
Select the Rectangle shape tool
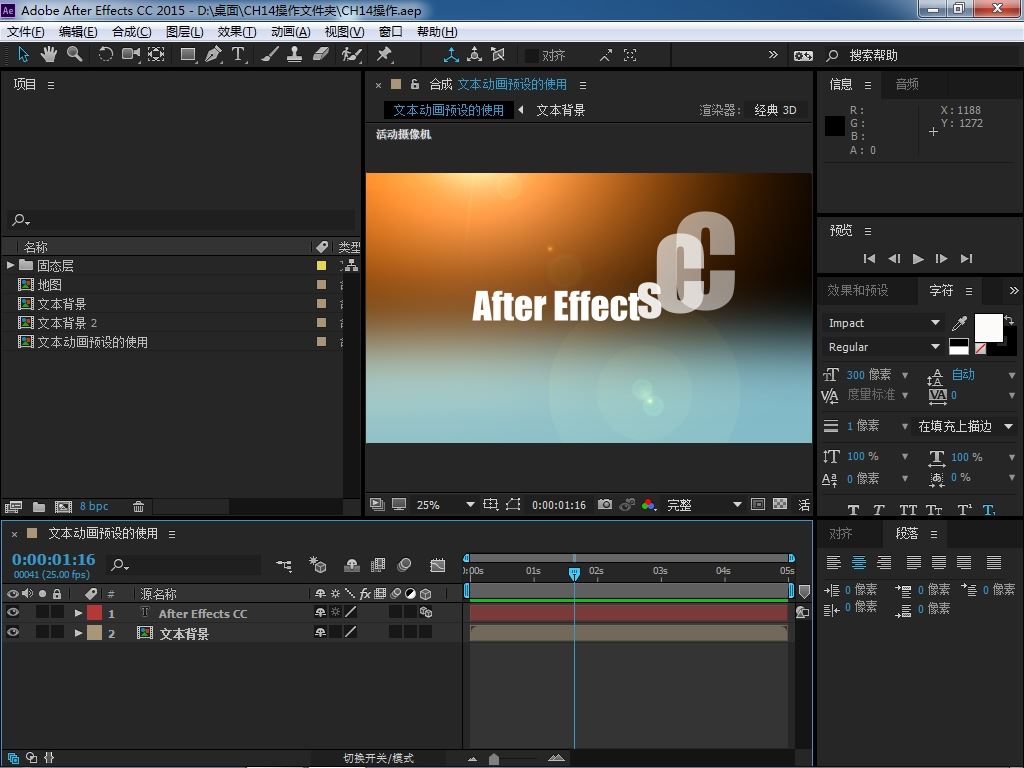[x=188, y=54]
